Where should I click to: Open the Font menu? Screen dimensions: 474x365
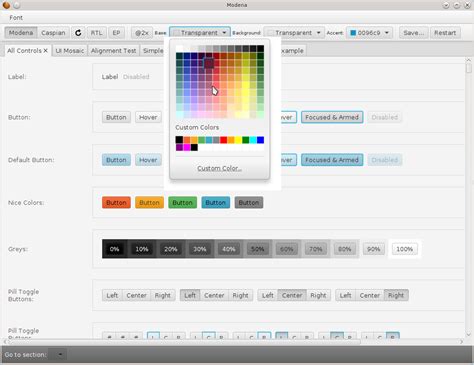pyautogui.click(x=16, y=18)
